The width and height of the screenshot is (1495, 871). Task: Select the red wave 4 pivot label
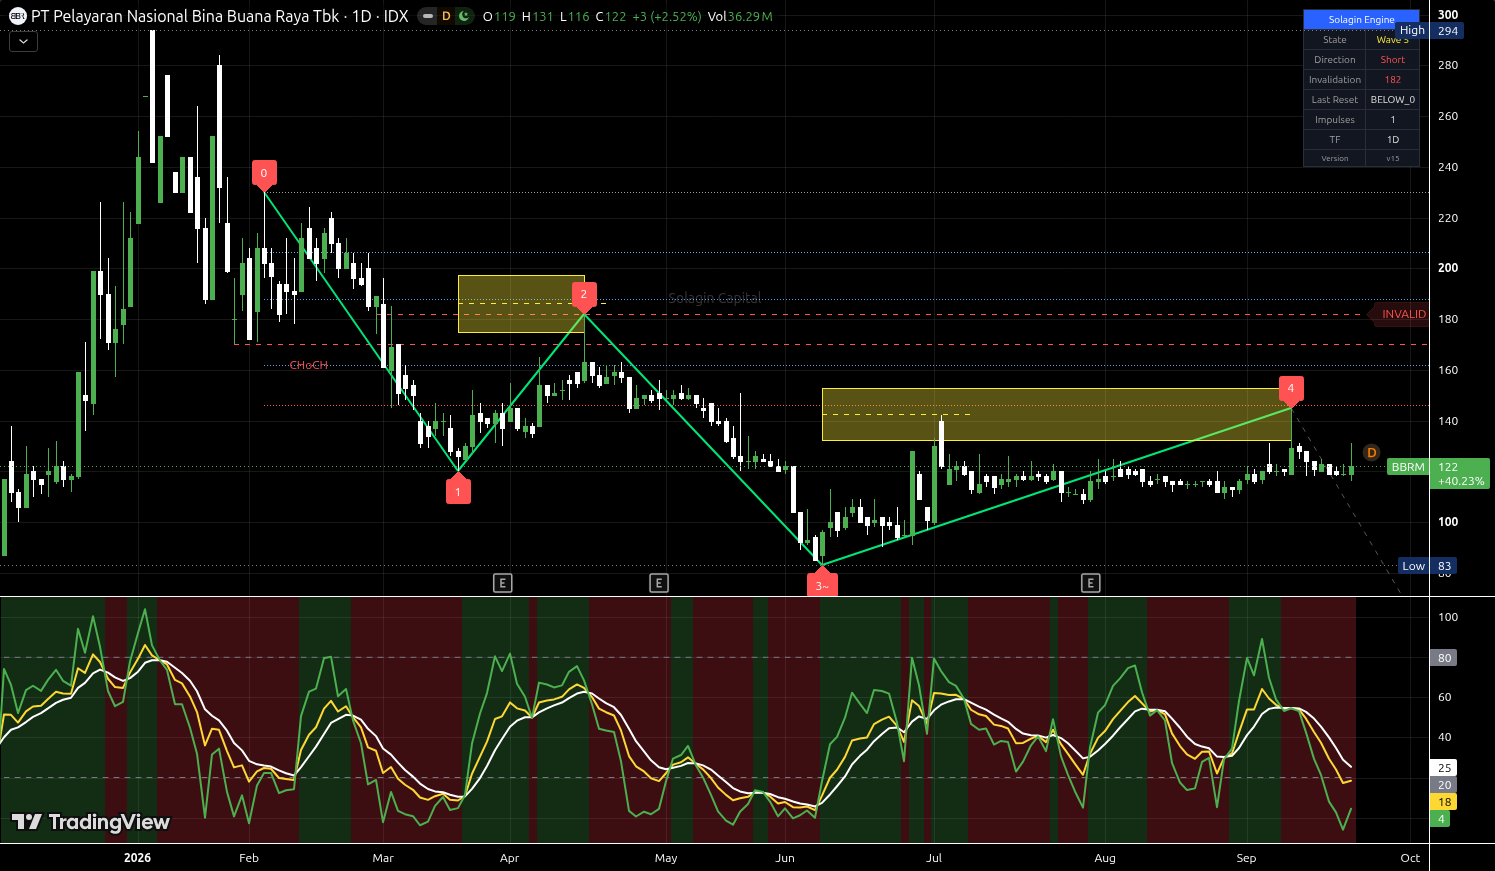[1291, 390]
